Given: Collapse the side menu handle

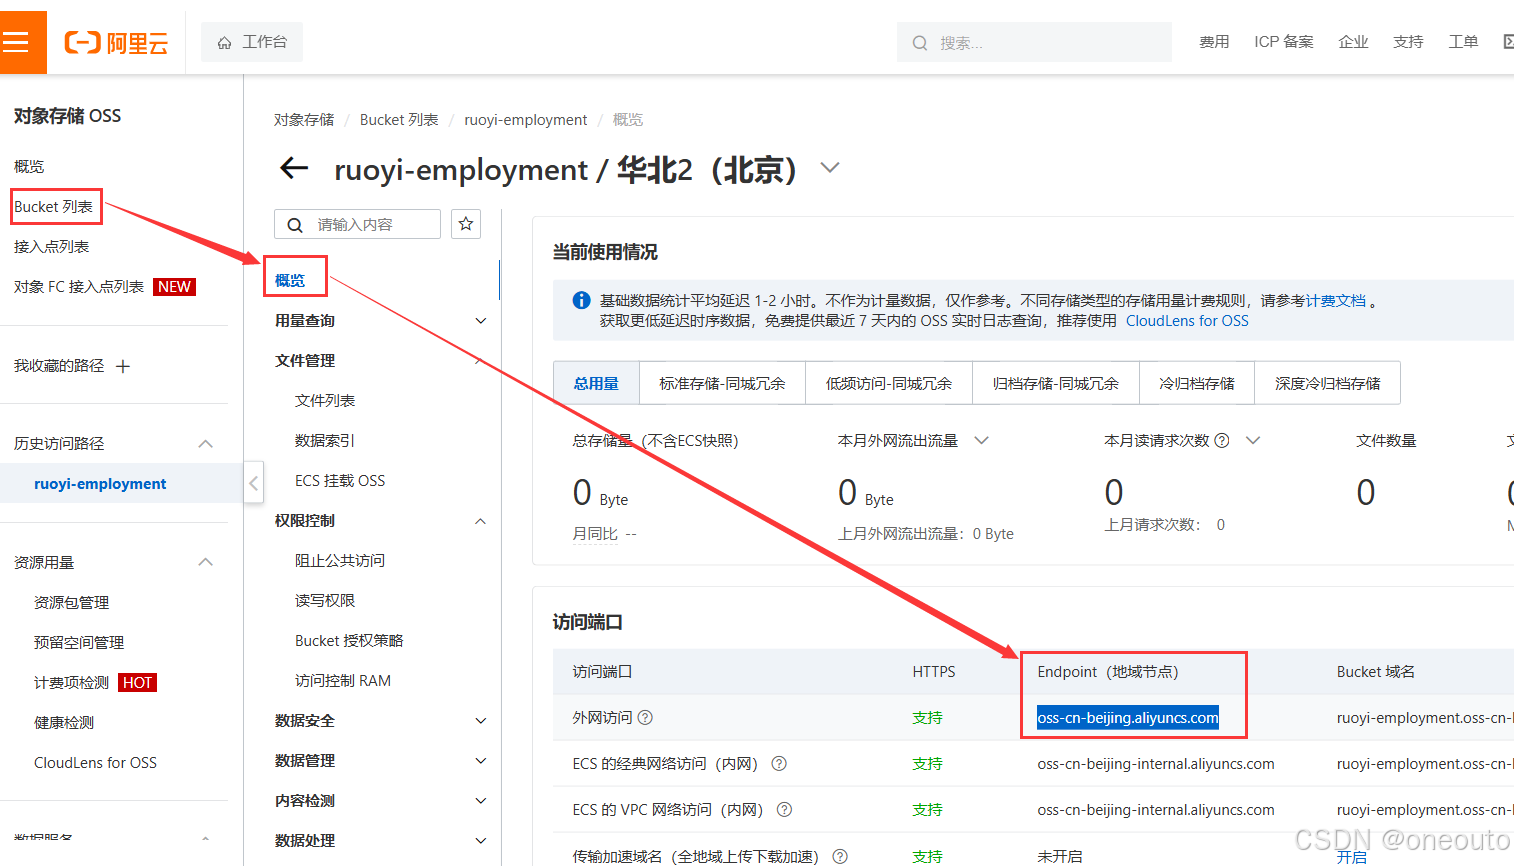Looking at the screenshot, I should [x=254, y=483].
